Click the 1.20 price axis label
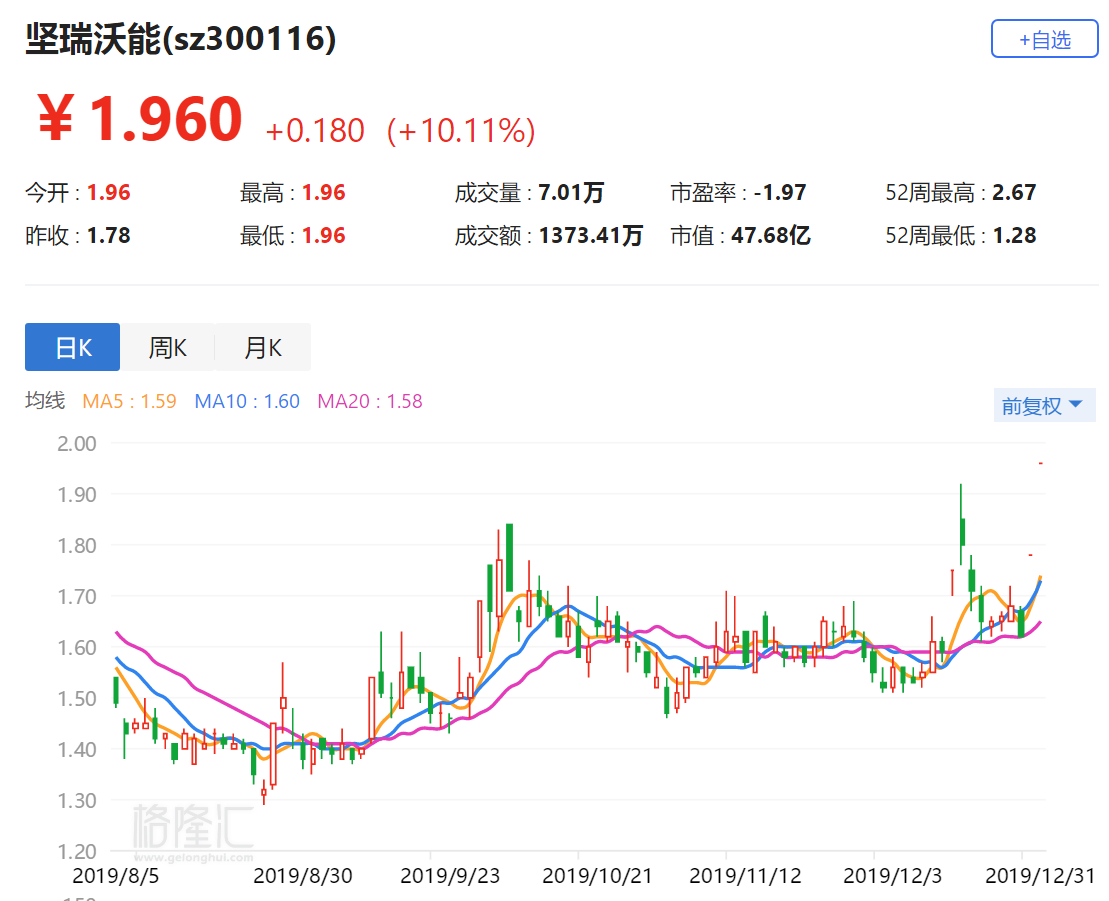Image resolution: width=1109 pixels, height=901 pixels. tap(76, 851)
